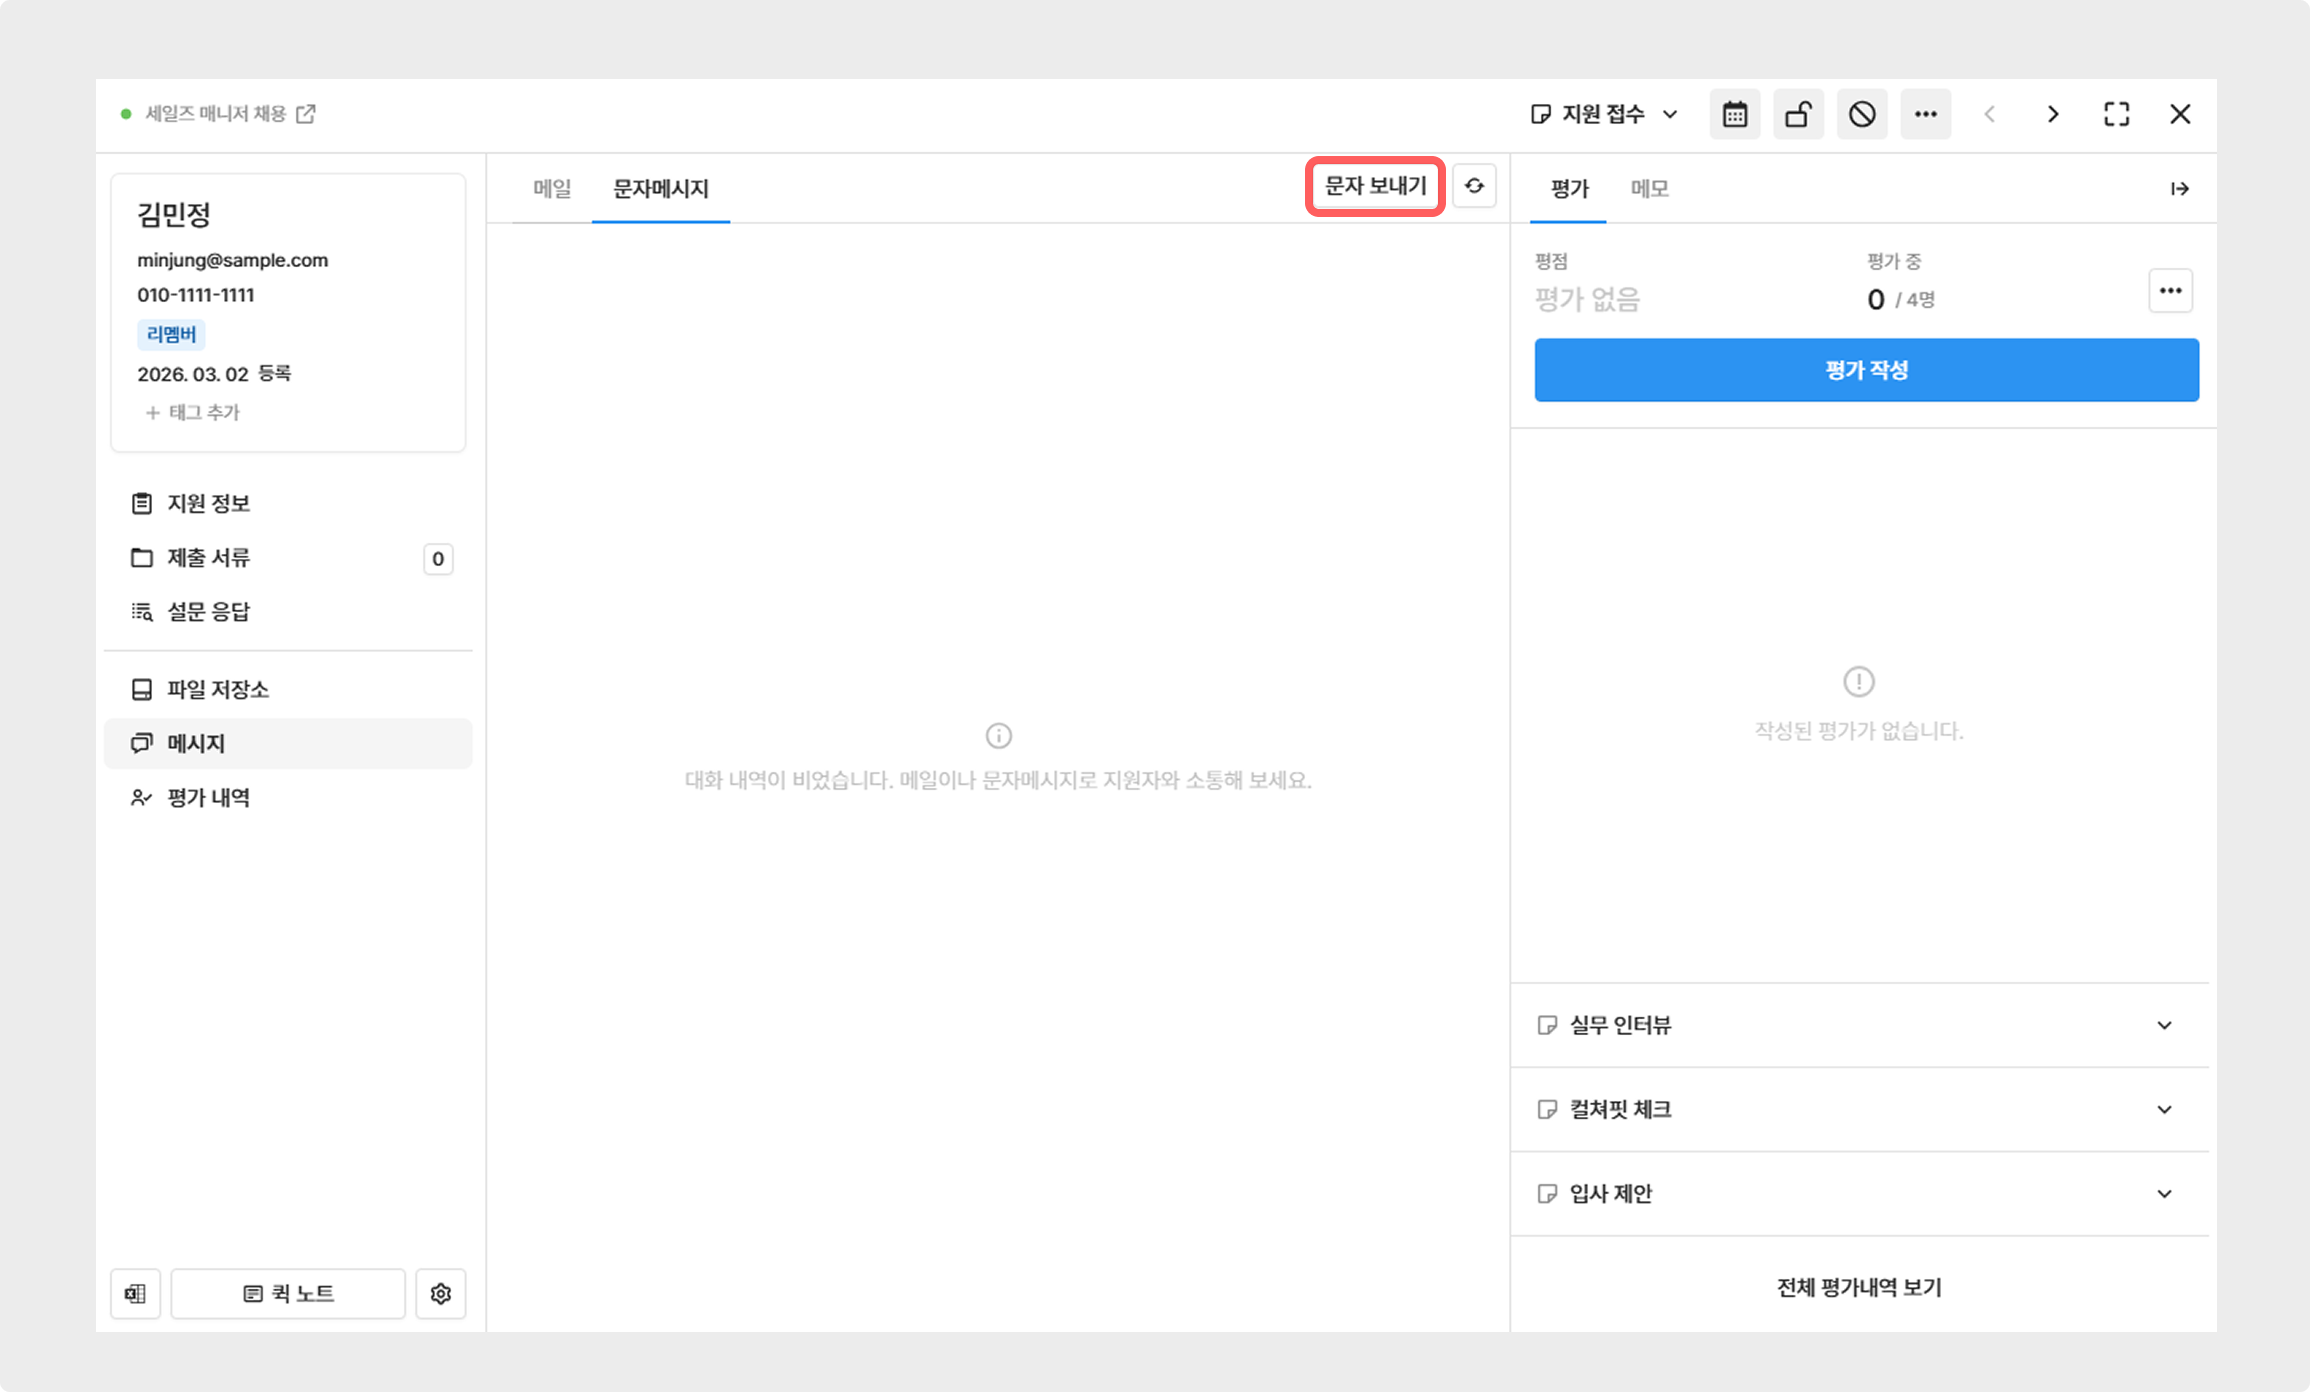
Task: Open the top toolbar more-options ellipsis
Action: coord(1925,114)
